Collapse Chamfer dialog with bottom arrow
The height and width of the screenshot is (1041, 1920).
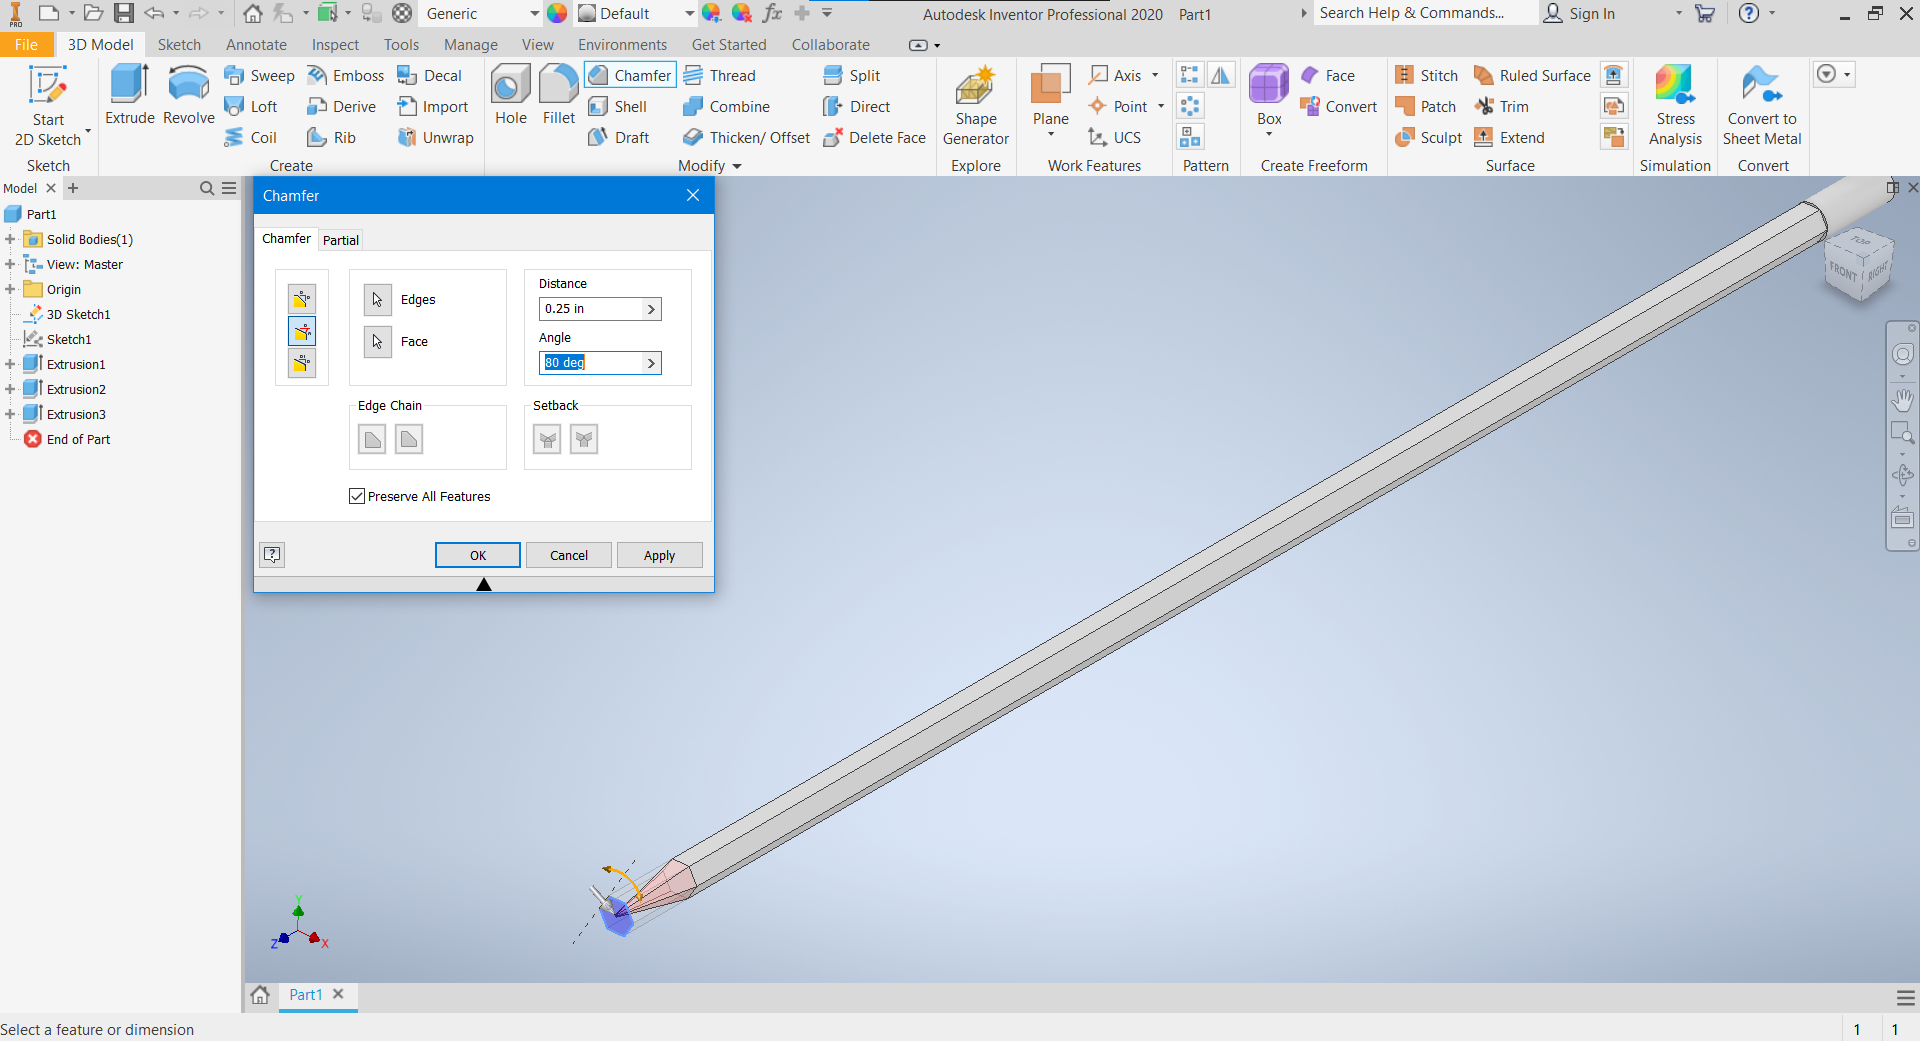coord(484,584)
